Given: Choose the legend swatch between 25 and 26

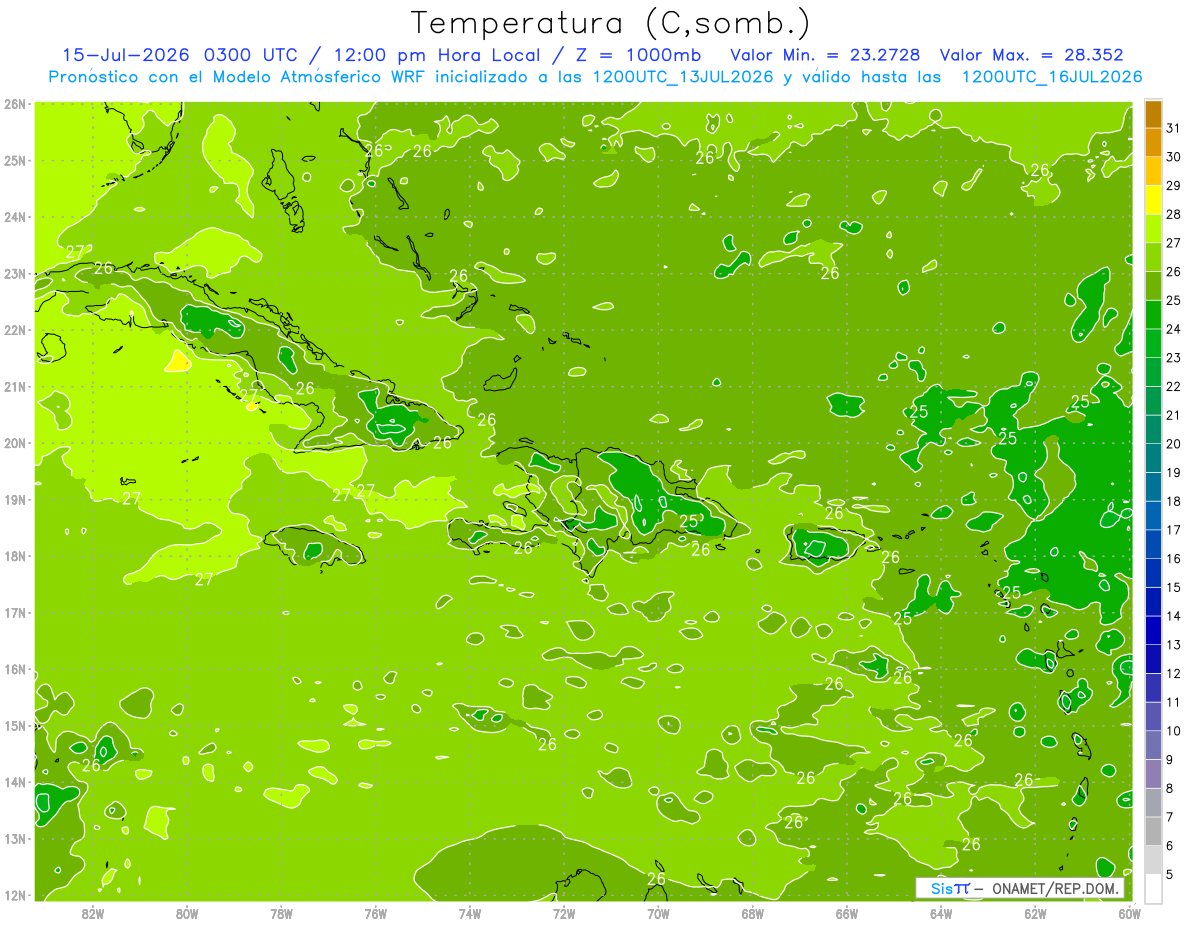Looking at the screenshot, I should pyautogui.click(x=1153, y=286).
